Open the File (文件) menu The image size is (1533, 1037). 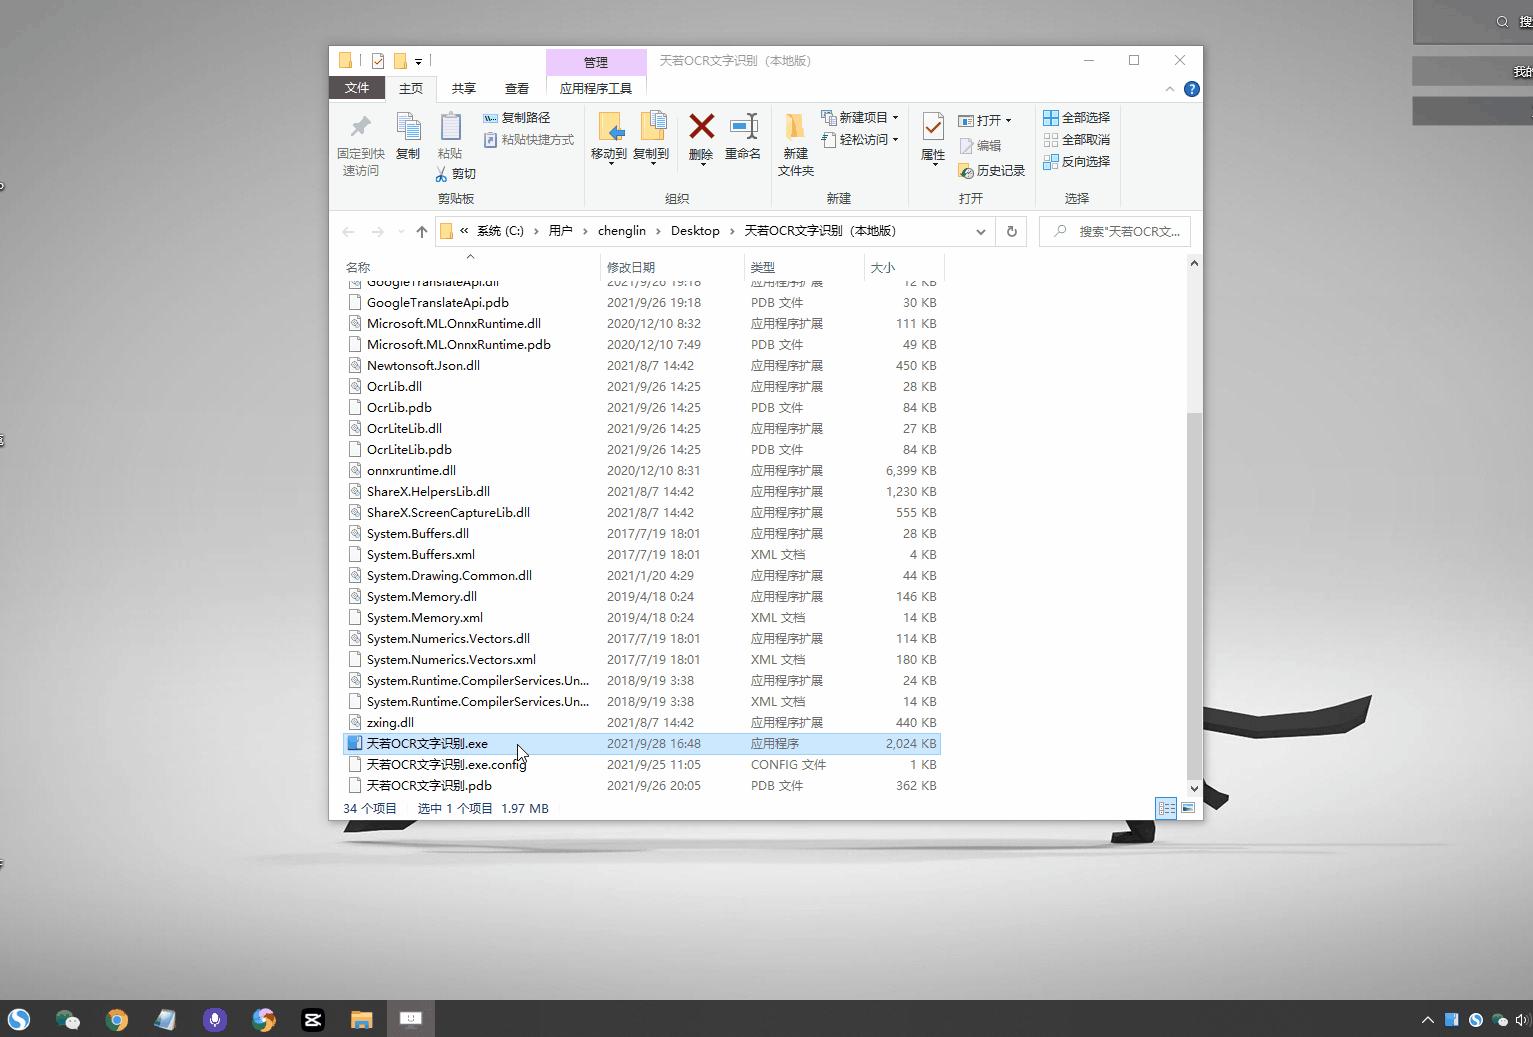coord(357,88)
